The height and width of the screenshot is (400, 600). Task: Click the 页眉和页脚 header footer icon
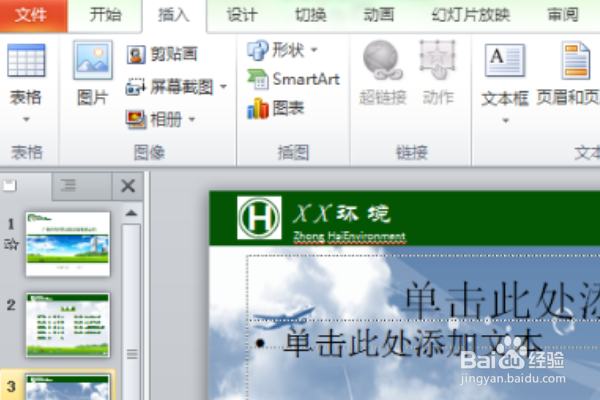(576, 60)
